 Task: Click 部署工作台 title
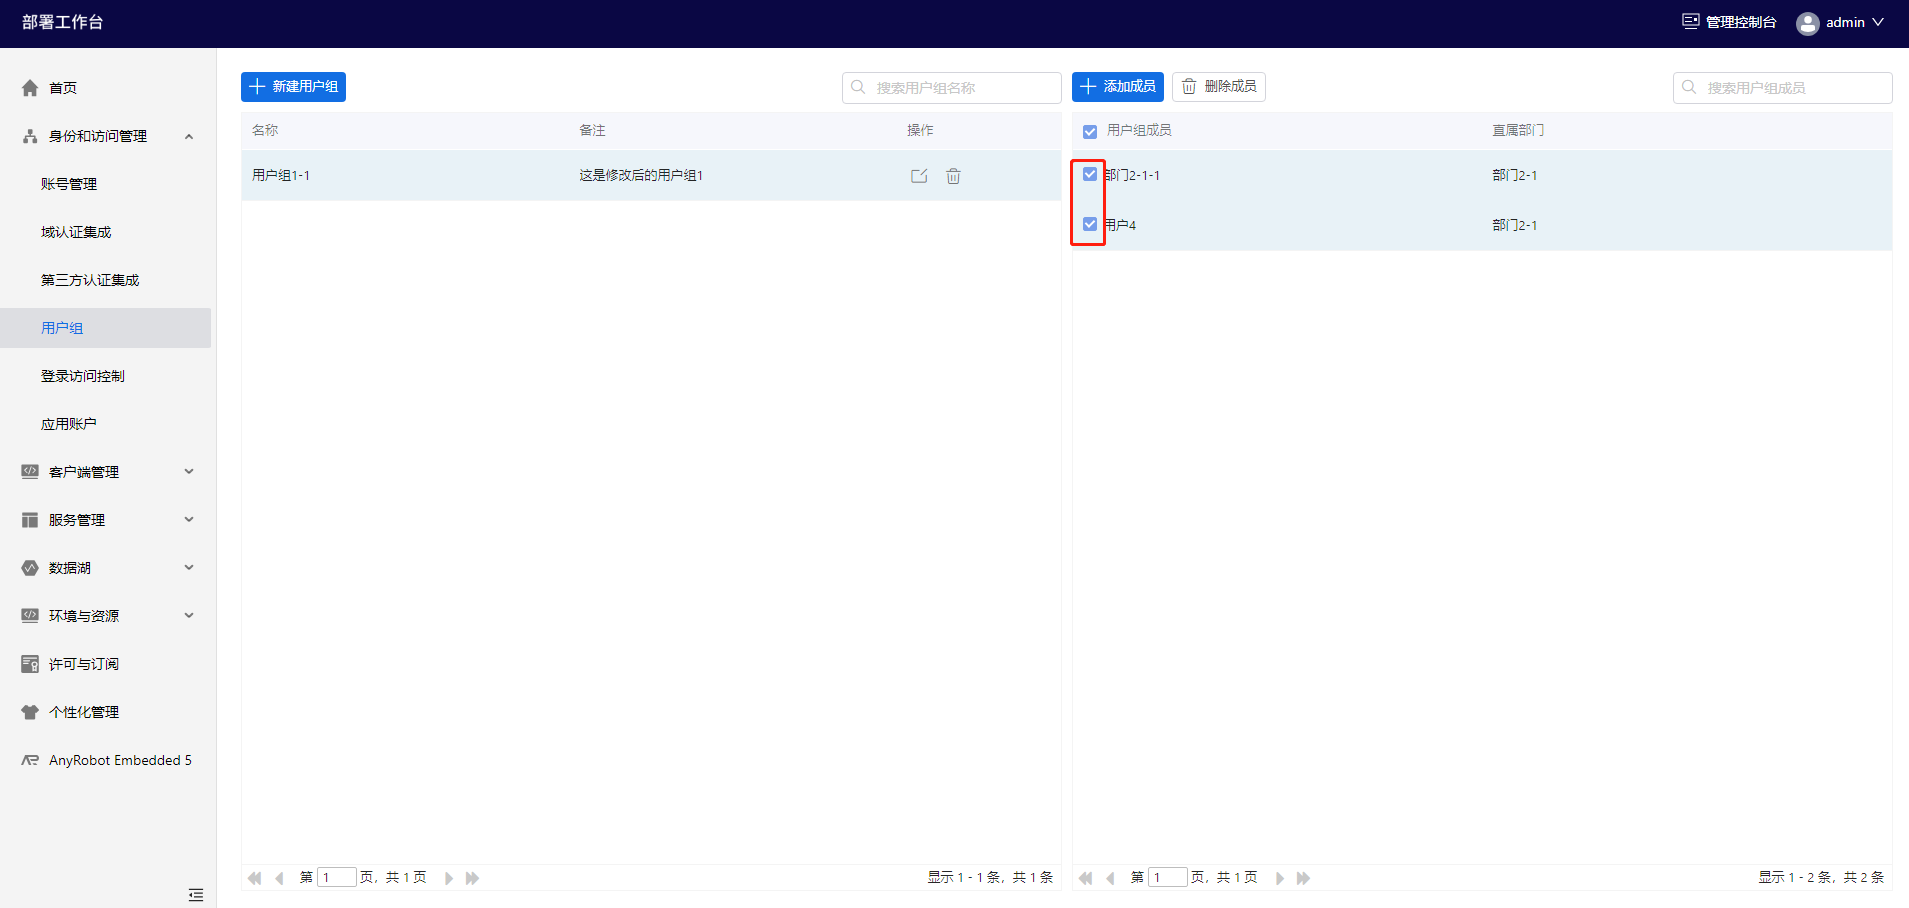(62, 22)
